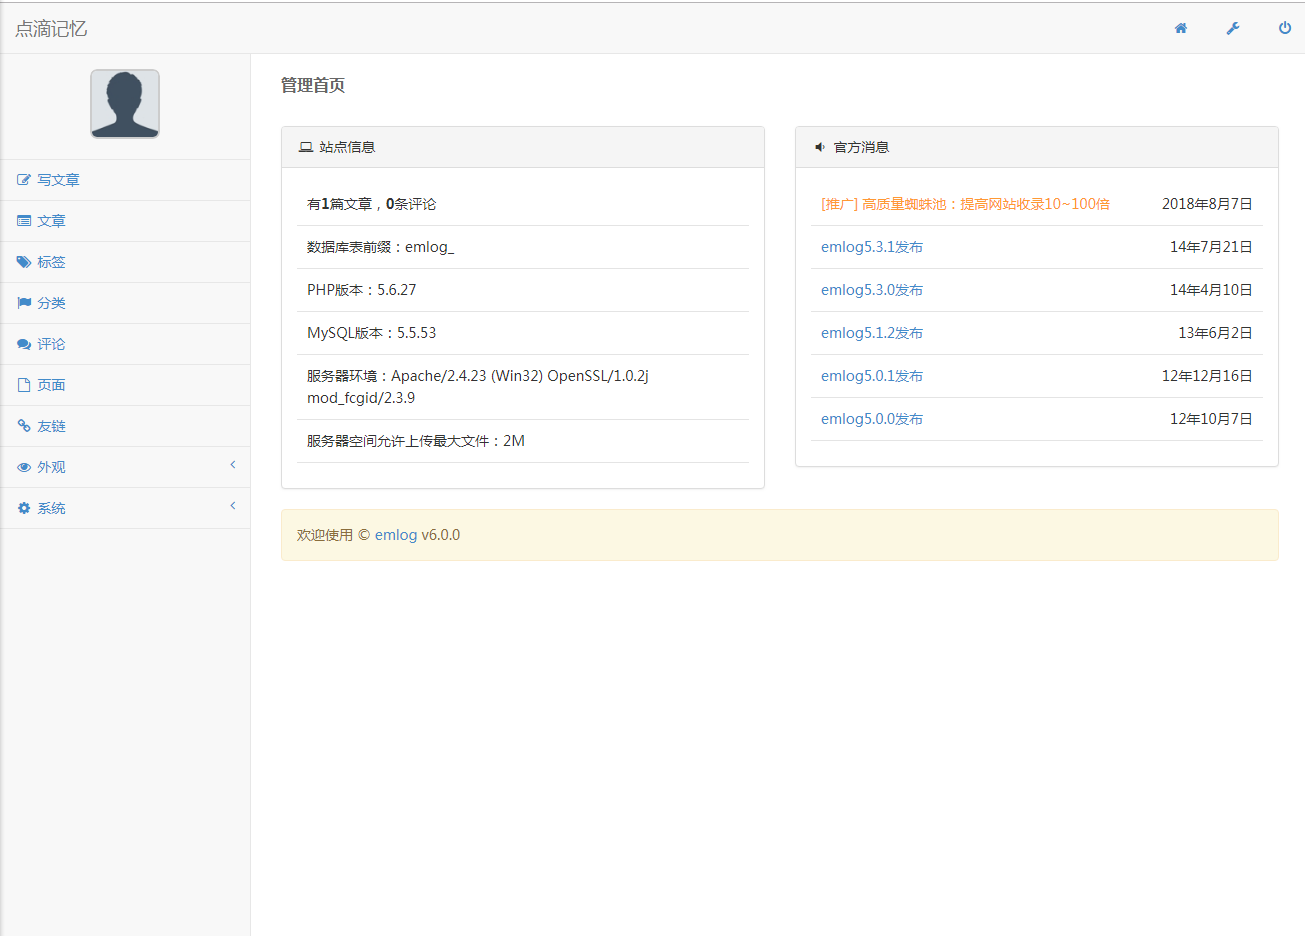This screenshot has height=936, width=1305.
Task: Click the eye icon beside 外观
Action: coord(24,467)
